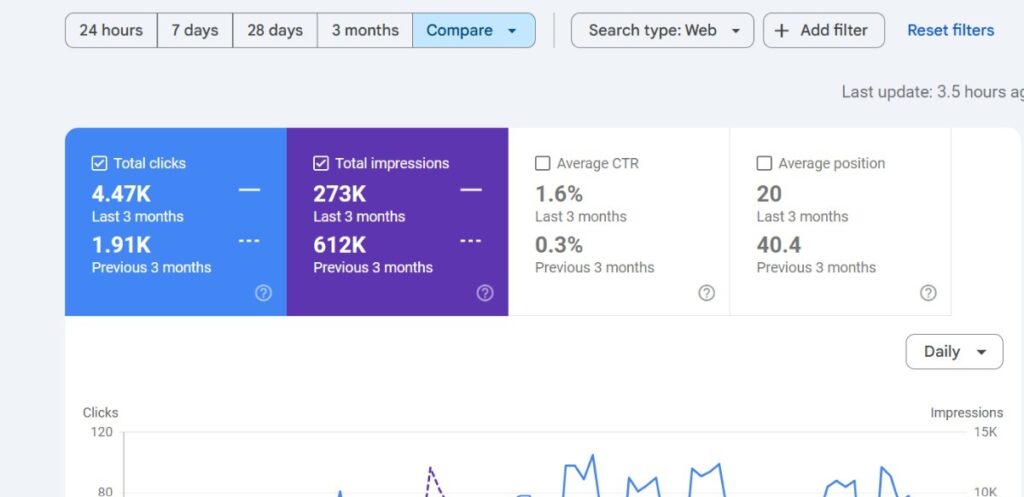Open the Search type: Web dropdown

(x=662, y=30)
